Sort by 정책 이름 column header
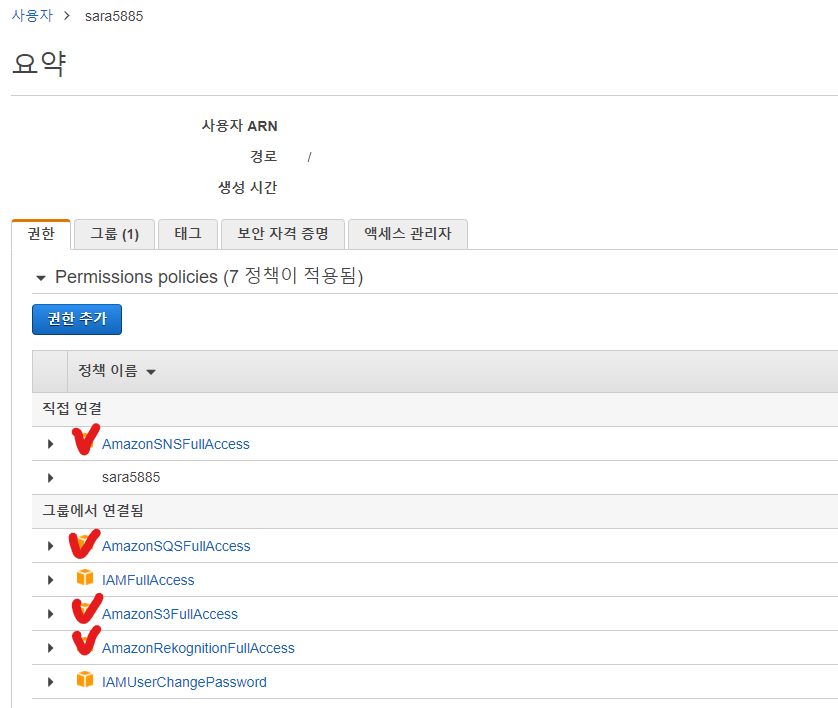Screen dimensions: 838x708 [x=117, y=371]
